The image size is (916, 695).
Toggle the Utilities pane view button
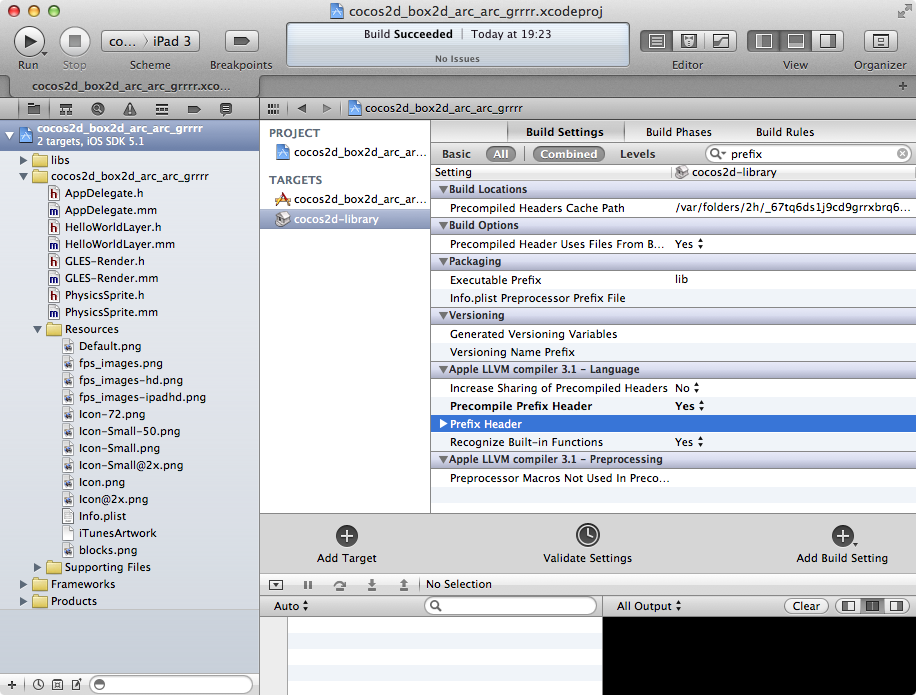coord(827,41)
